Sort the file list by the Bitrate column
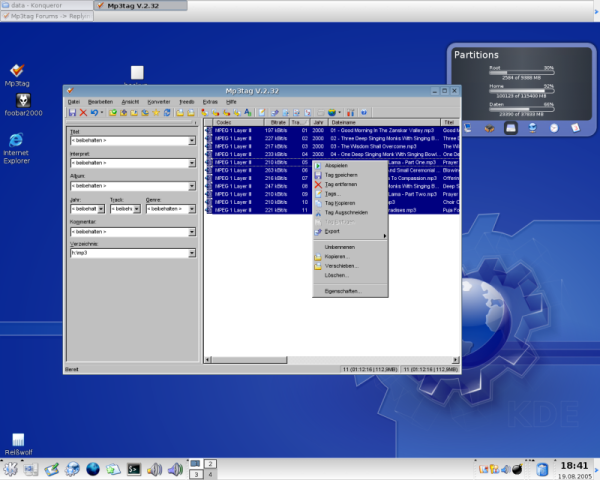 click(x=277, y=122)
